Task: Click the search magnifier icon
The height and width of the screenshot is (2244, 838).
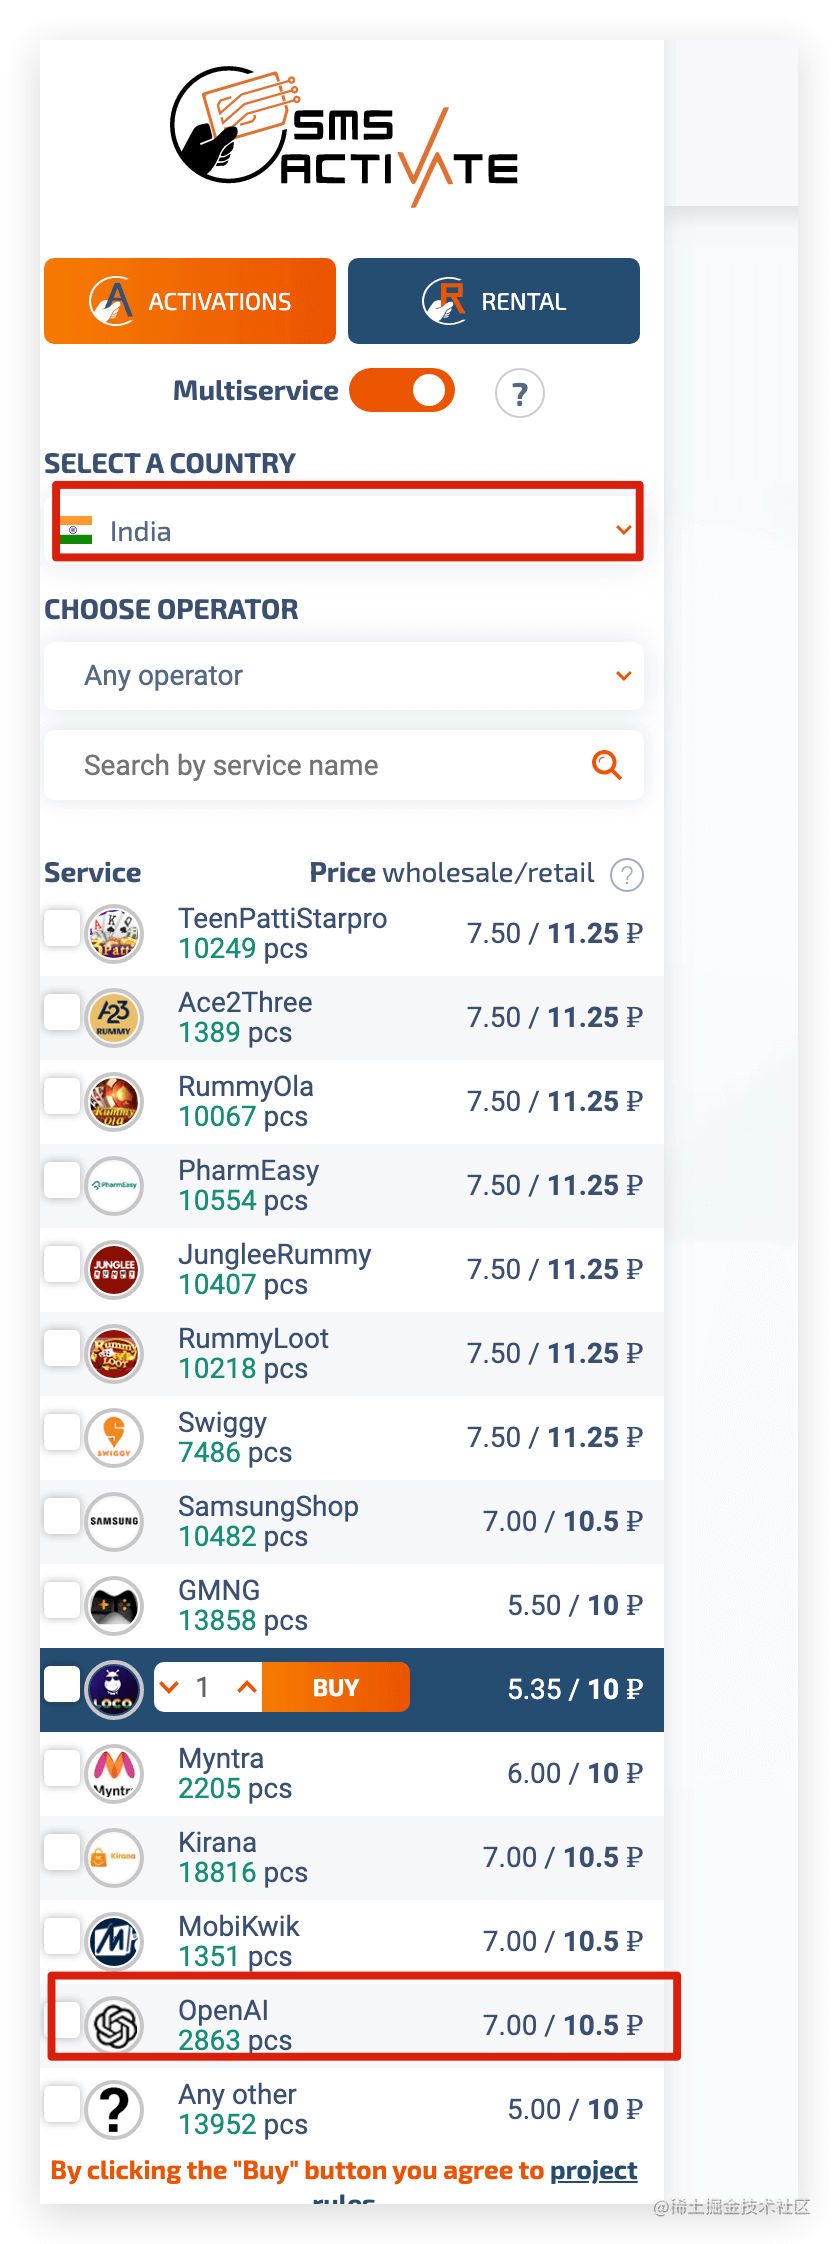Action: (x=606, y=765)
